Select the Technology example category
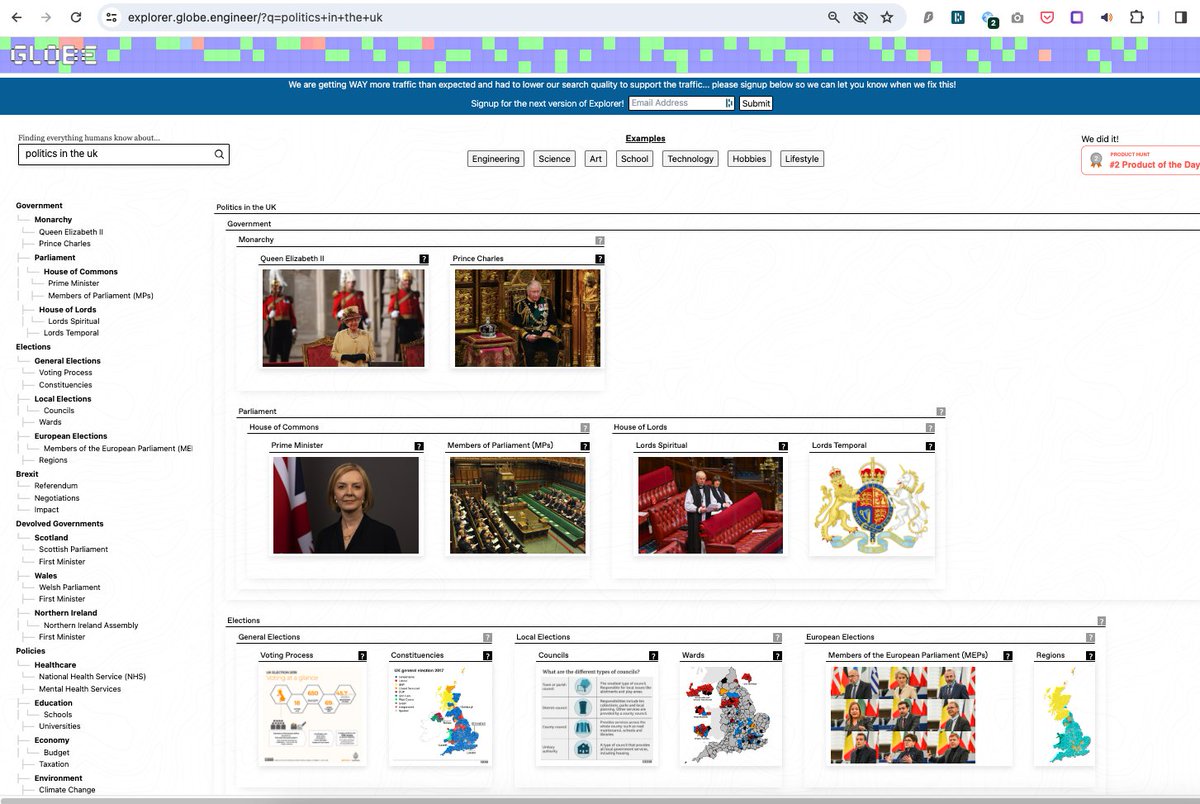 point(690,158)
